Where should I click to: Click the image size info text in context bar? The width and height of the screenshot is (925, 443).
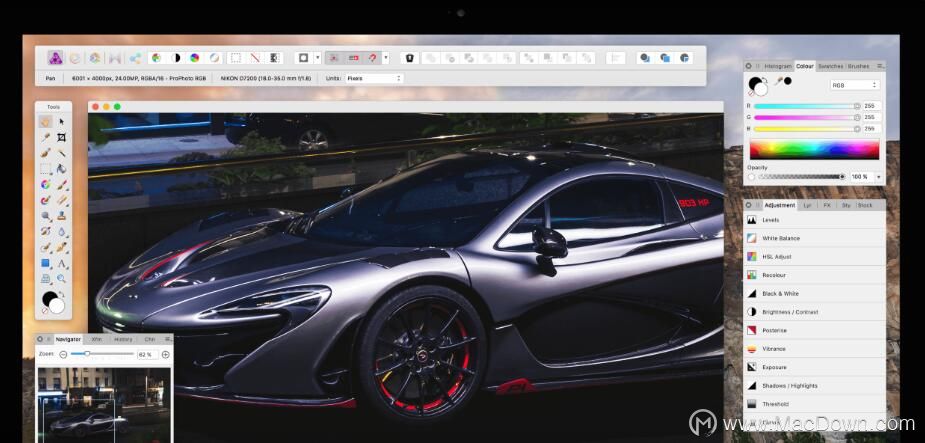click(139, 78)
